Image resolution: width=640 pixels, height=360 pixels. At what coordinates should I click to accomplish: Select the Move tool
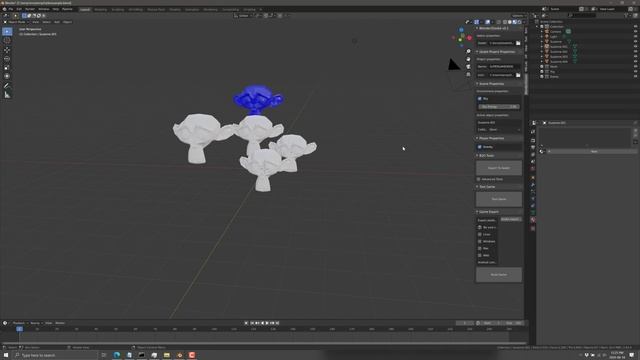7,50
